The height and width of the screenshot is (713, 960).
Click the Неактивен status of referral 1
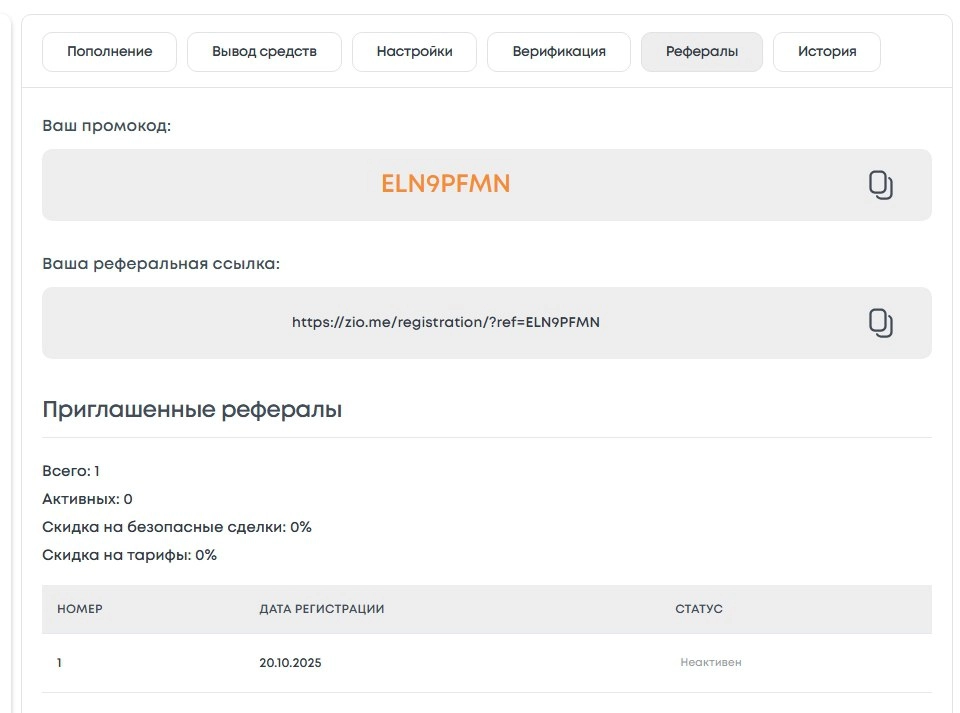coord(711,662)
